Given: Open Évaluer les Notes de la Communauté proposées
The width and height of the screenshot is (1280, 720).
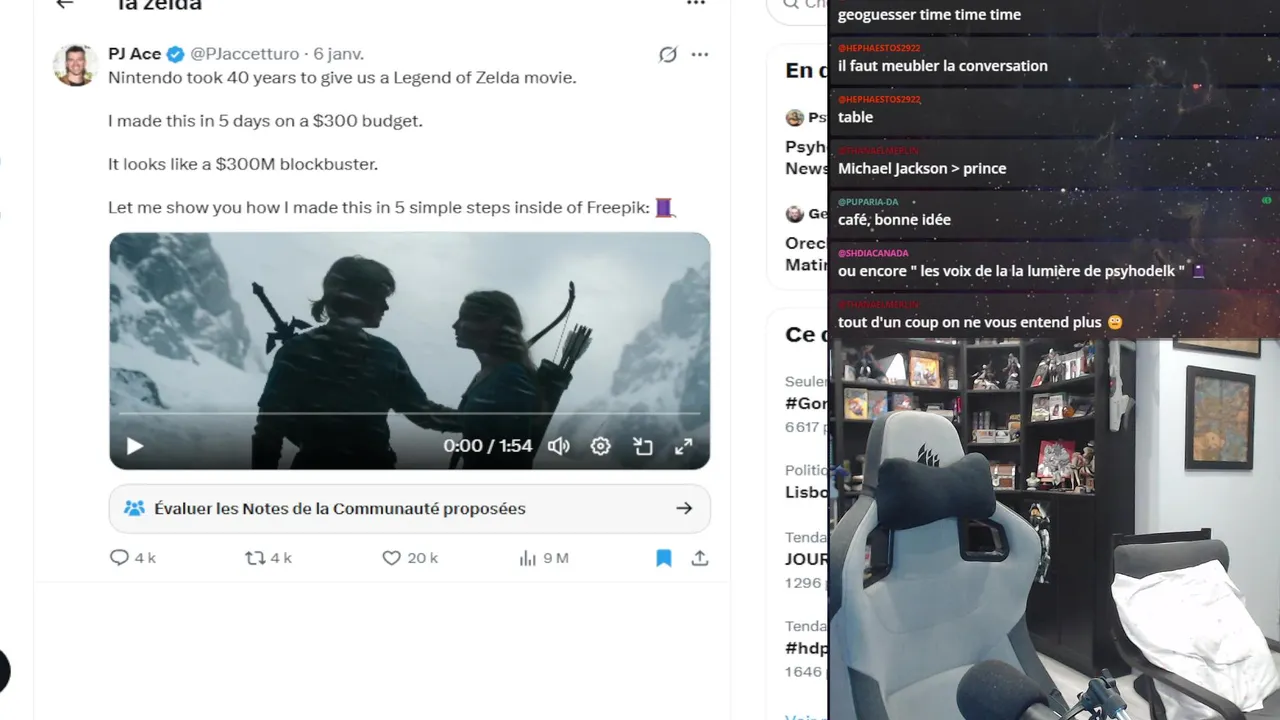Looking at the screenshot, I should click(x=409, y=508).
